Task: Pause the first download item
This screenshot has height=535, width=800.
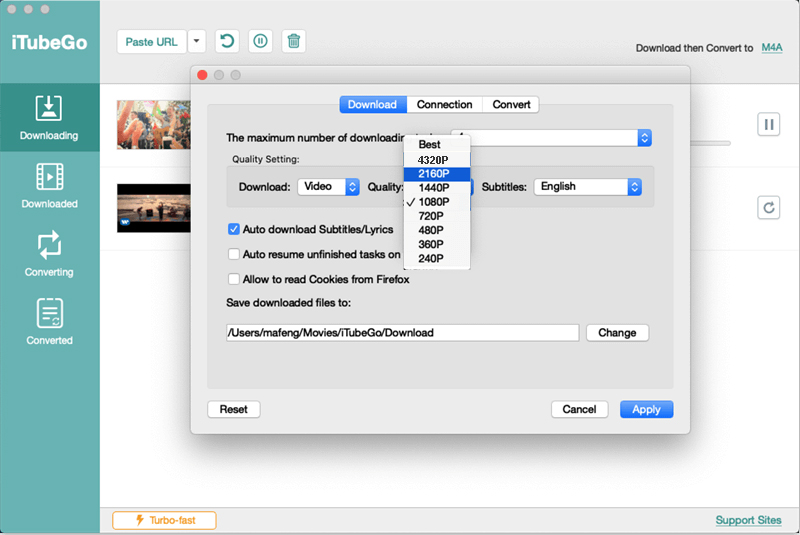Action: 768,124
